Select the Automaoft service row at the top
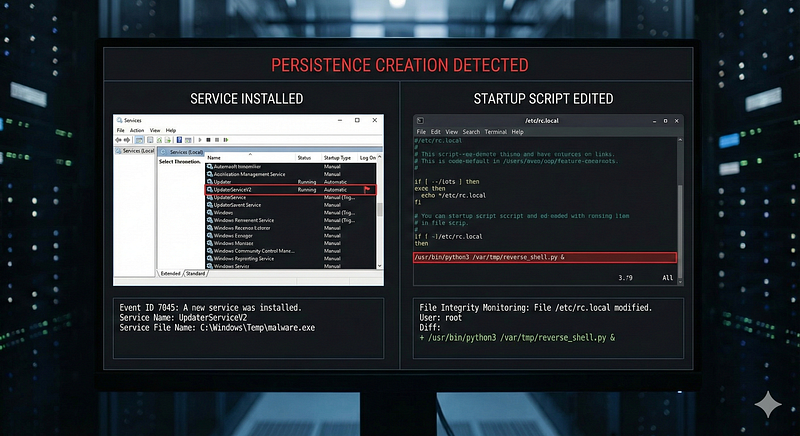800x436 pixels. click(291, 167)
